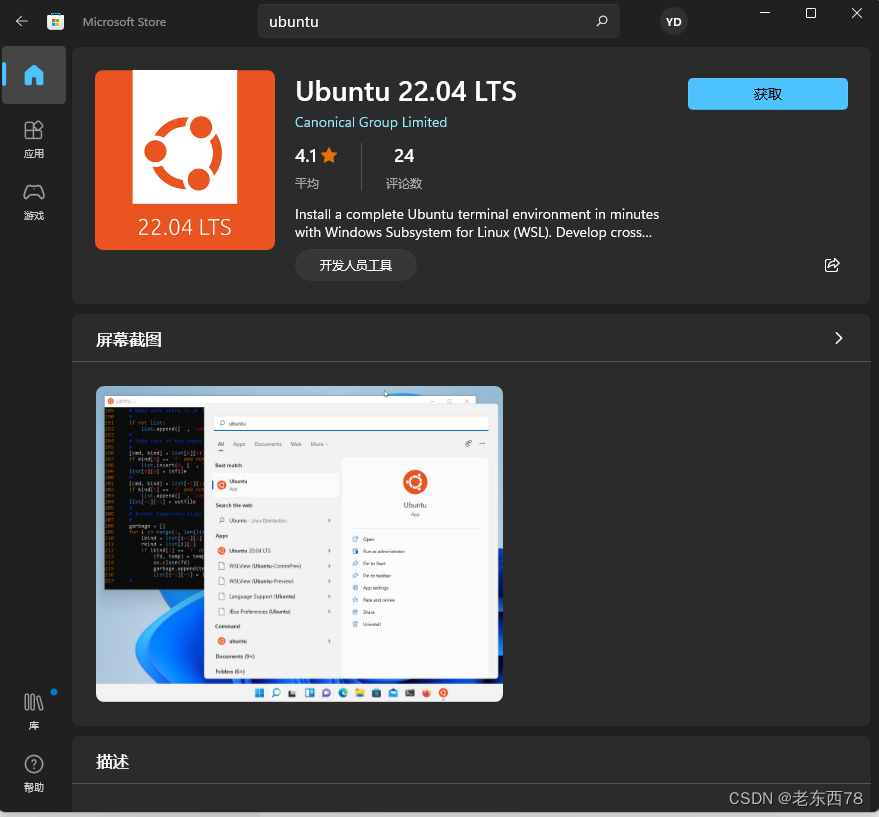
Task: Open the YD account profile
Action: click(x=673, y=22)
